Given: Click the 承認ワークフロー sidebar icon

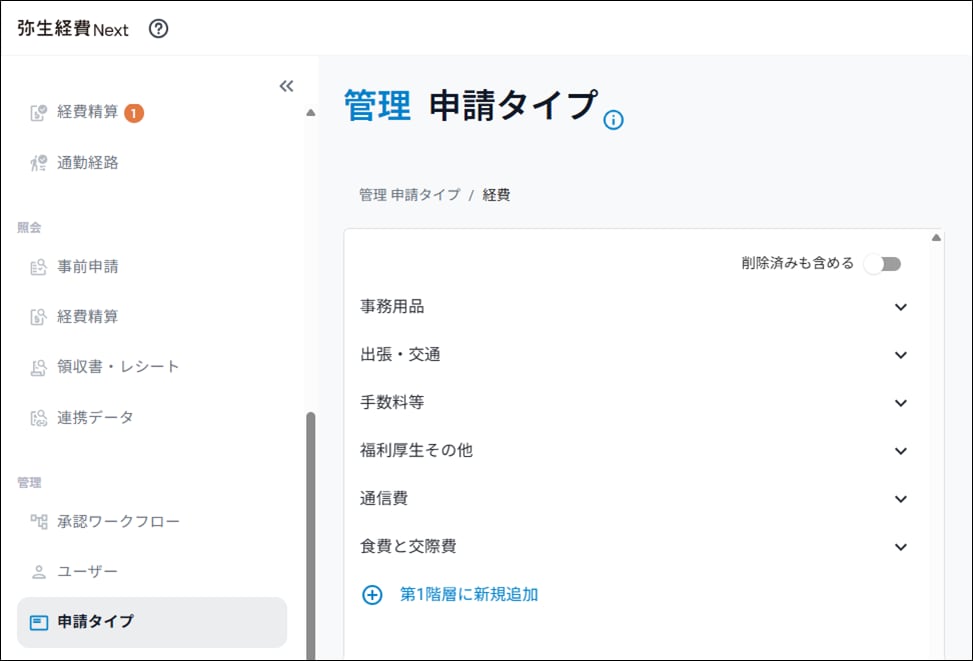Looking at the screenshot, I should click(x=39, y=521).
